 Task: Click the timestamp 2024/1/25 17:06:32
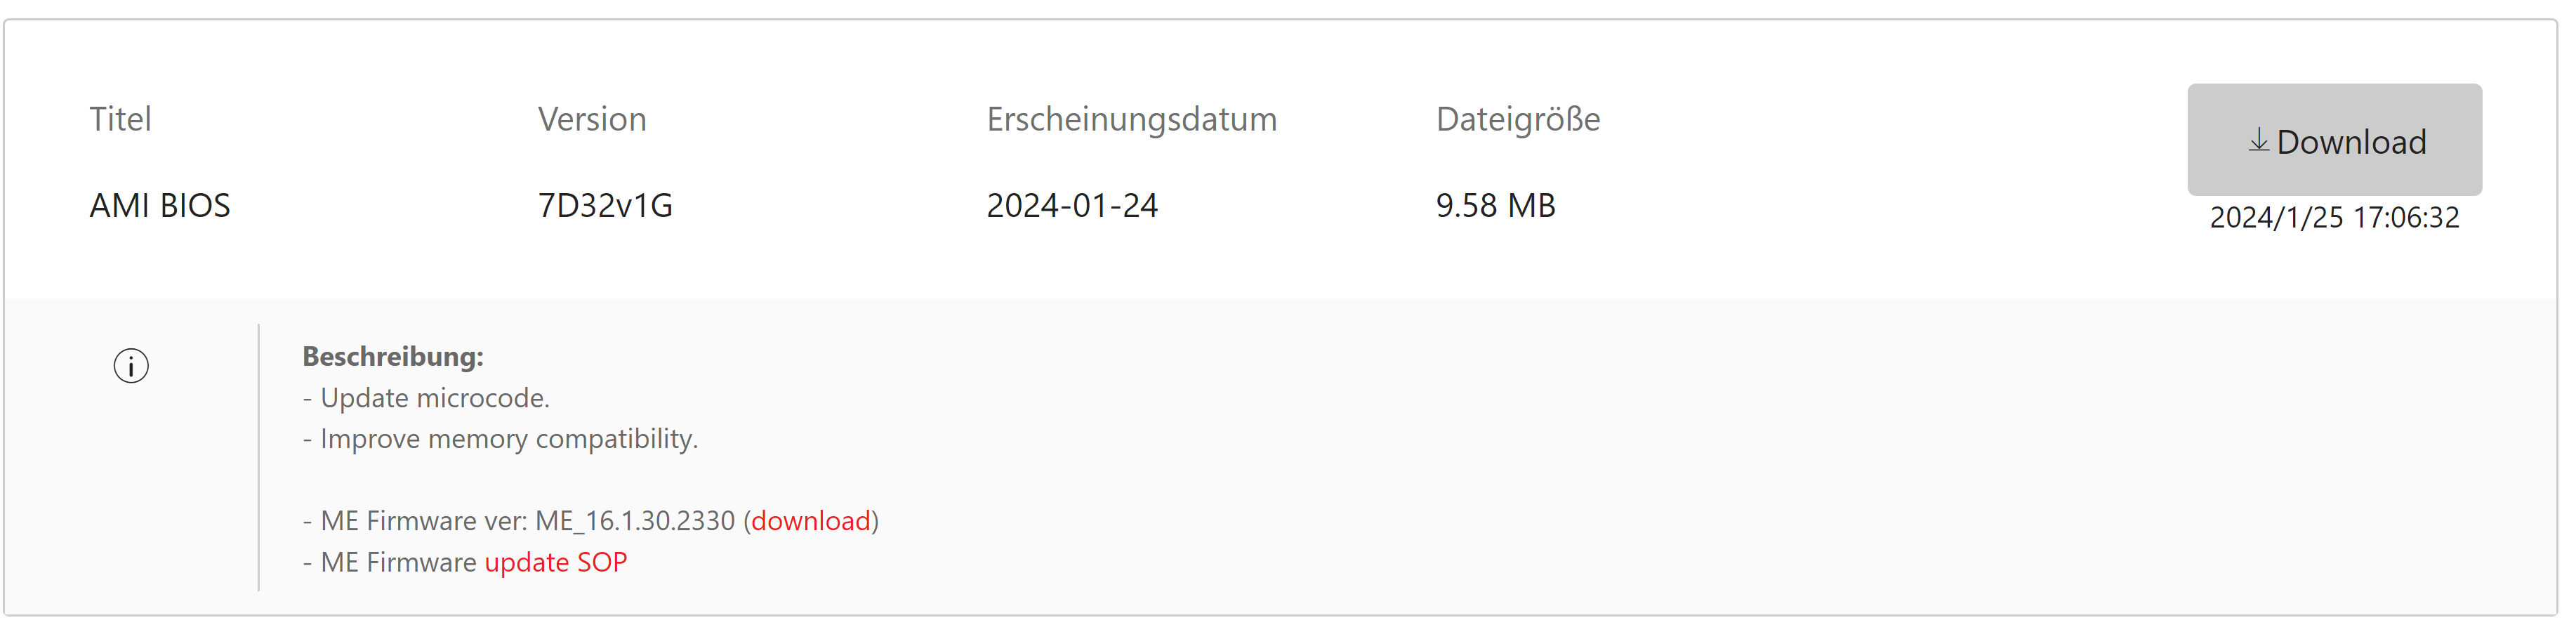tap(2333, 217)
